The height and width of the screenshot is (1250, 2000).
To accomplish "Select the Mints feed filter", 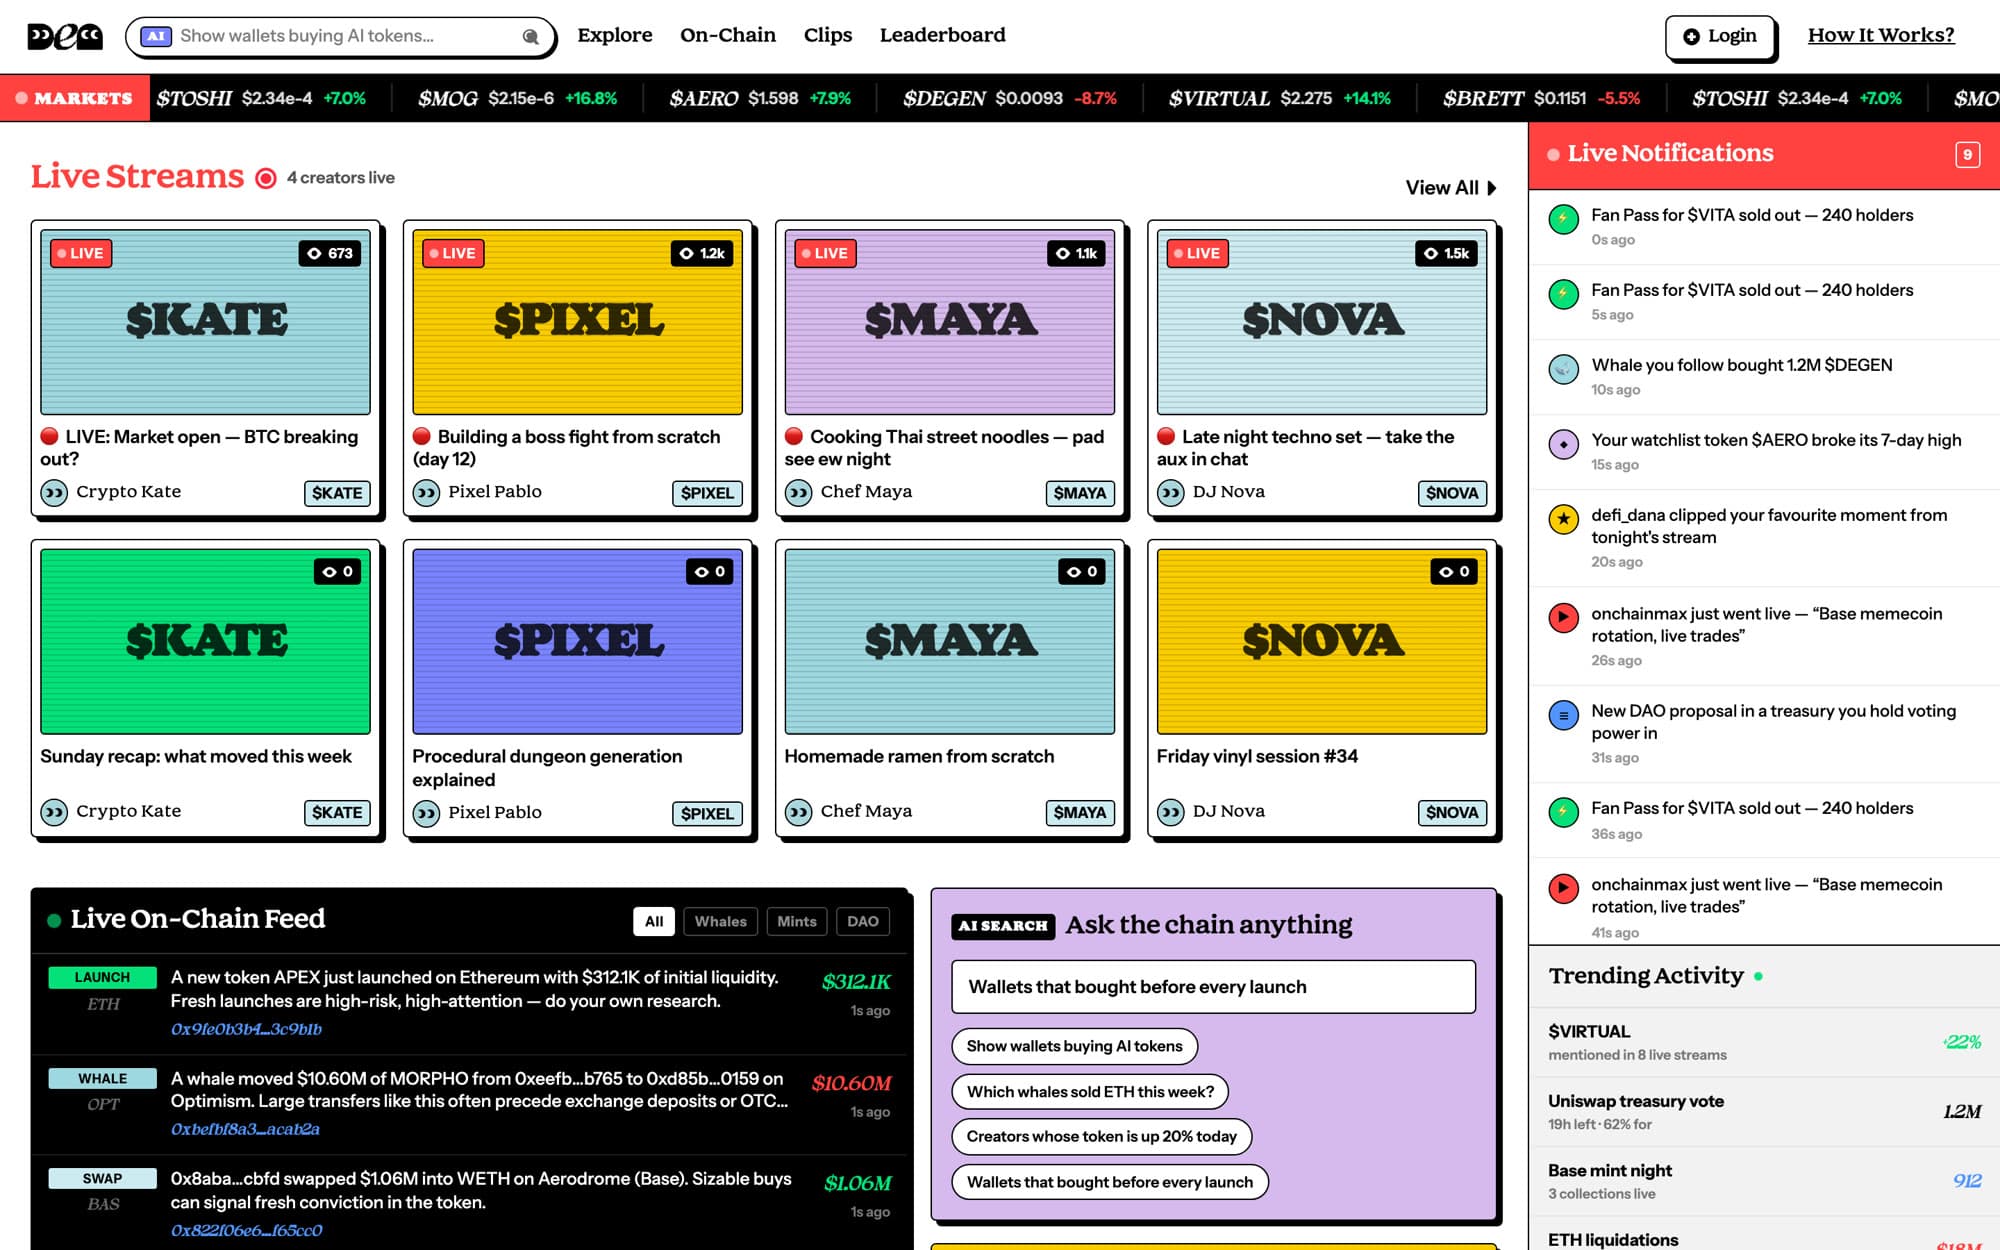I will click(797, 921).
